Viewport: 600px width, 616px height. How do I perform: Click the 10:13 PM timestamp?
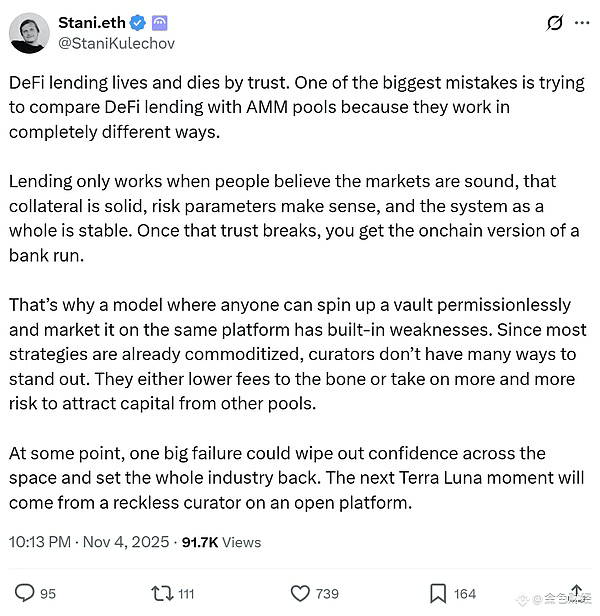point(40,542)
